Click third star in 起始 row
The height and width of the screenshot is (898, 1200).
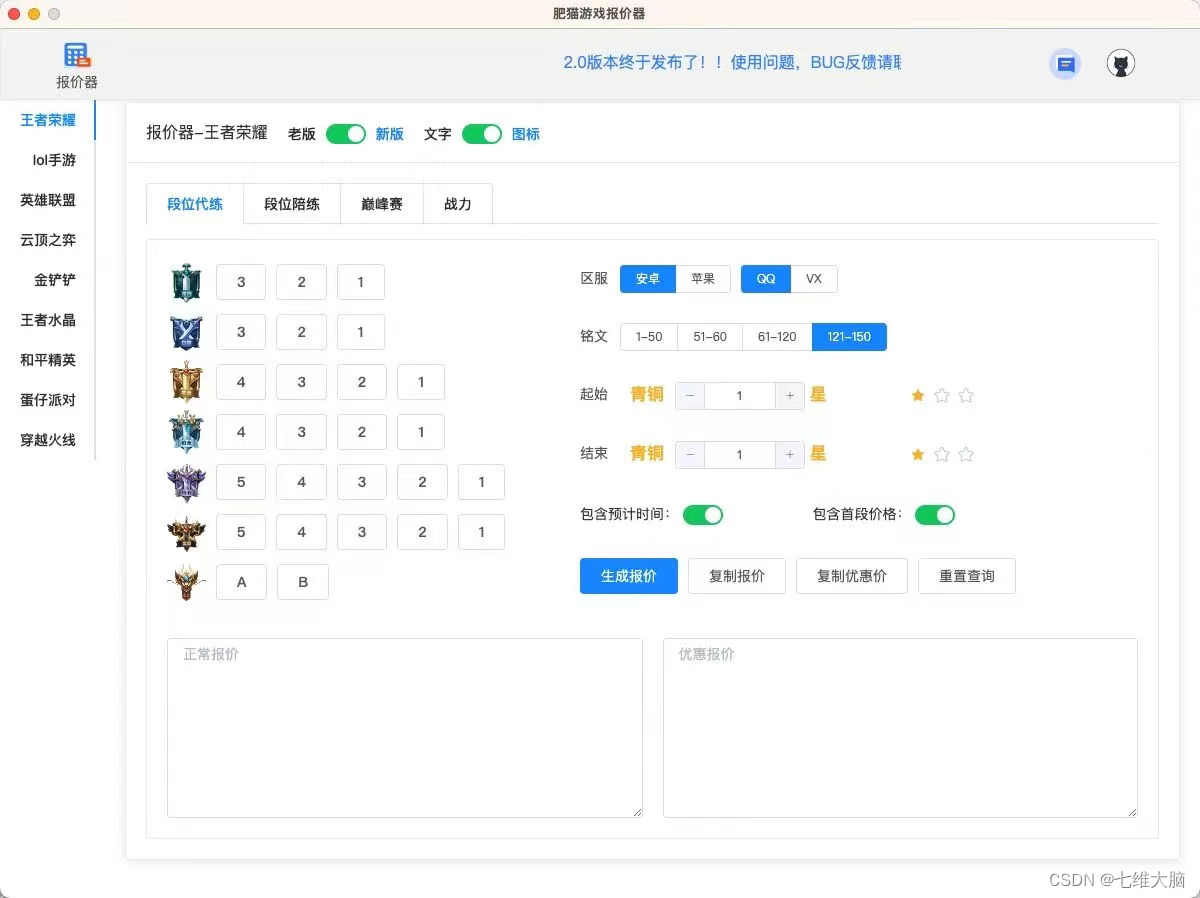click(966, 395)
